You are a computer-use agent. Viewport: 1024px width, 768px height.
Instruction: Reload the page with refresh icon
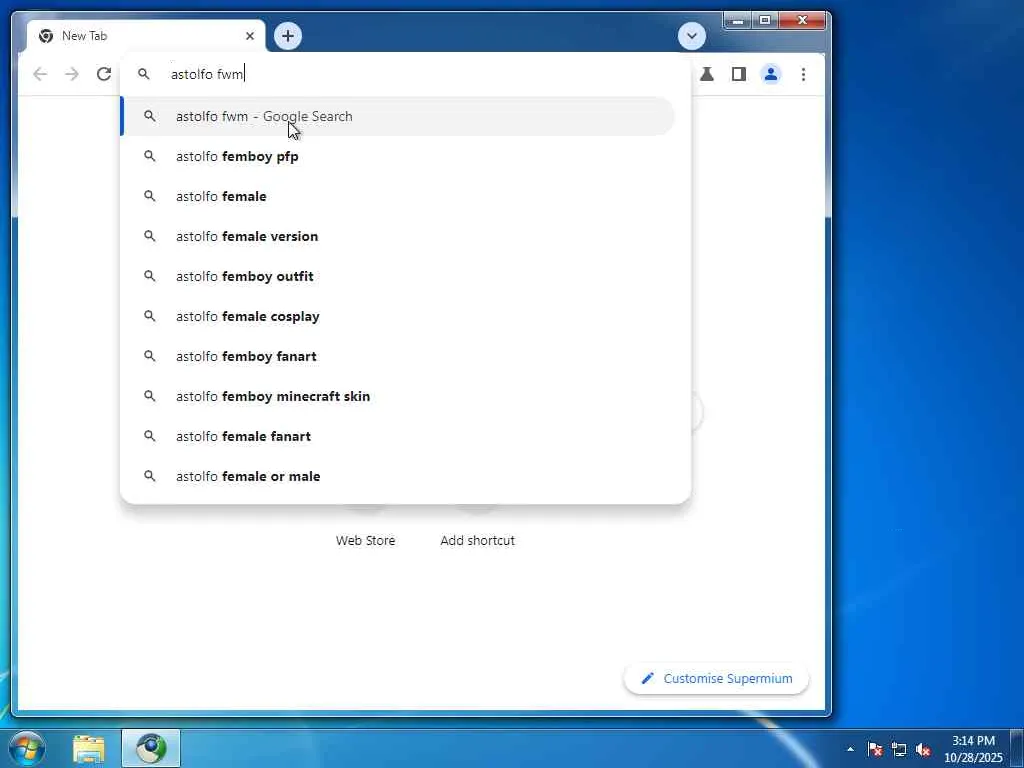pos(104,74)
